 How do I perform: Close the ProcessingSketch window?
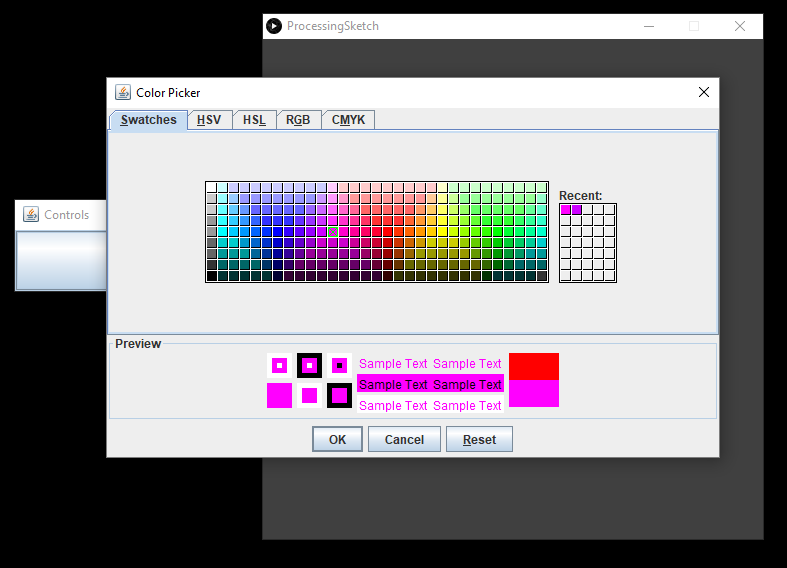coord(740,26)
